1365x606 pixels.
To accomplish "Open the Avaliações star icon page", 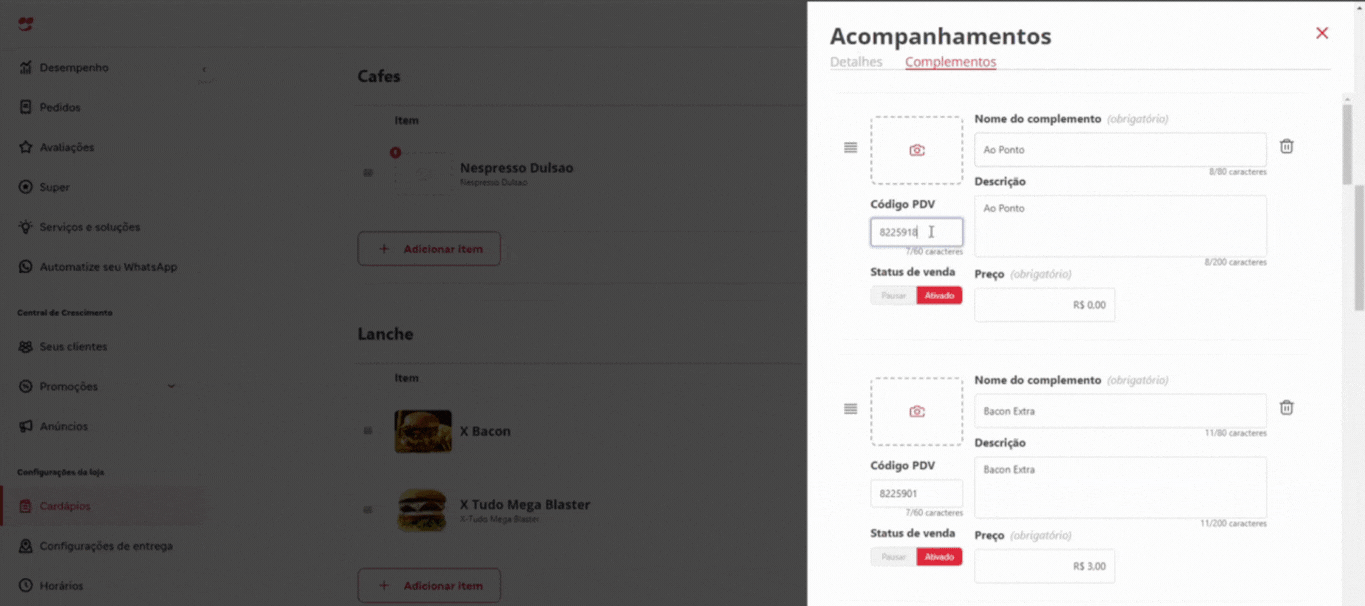I will point(66,147).
